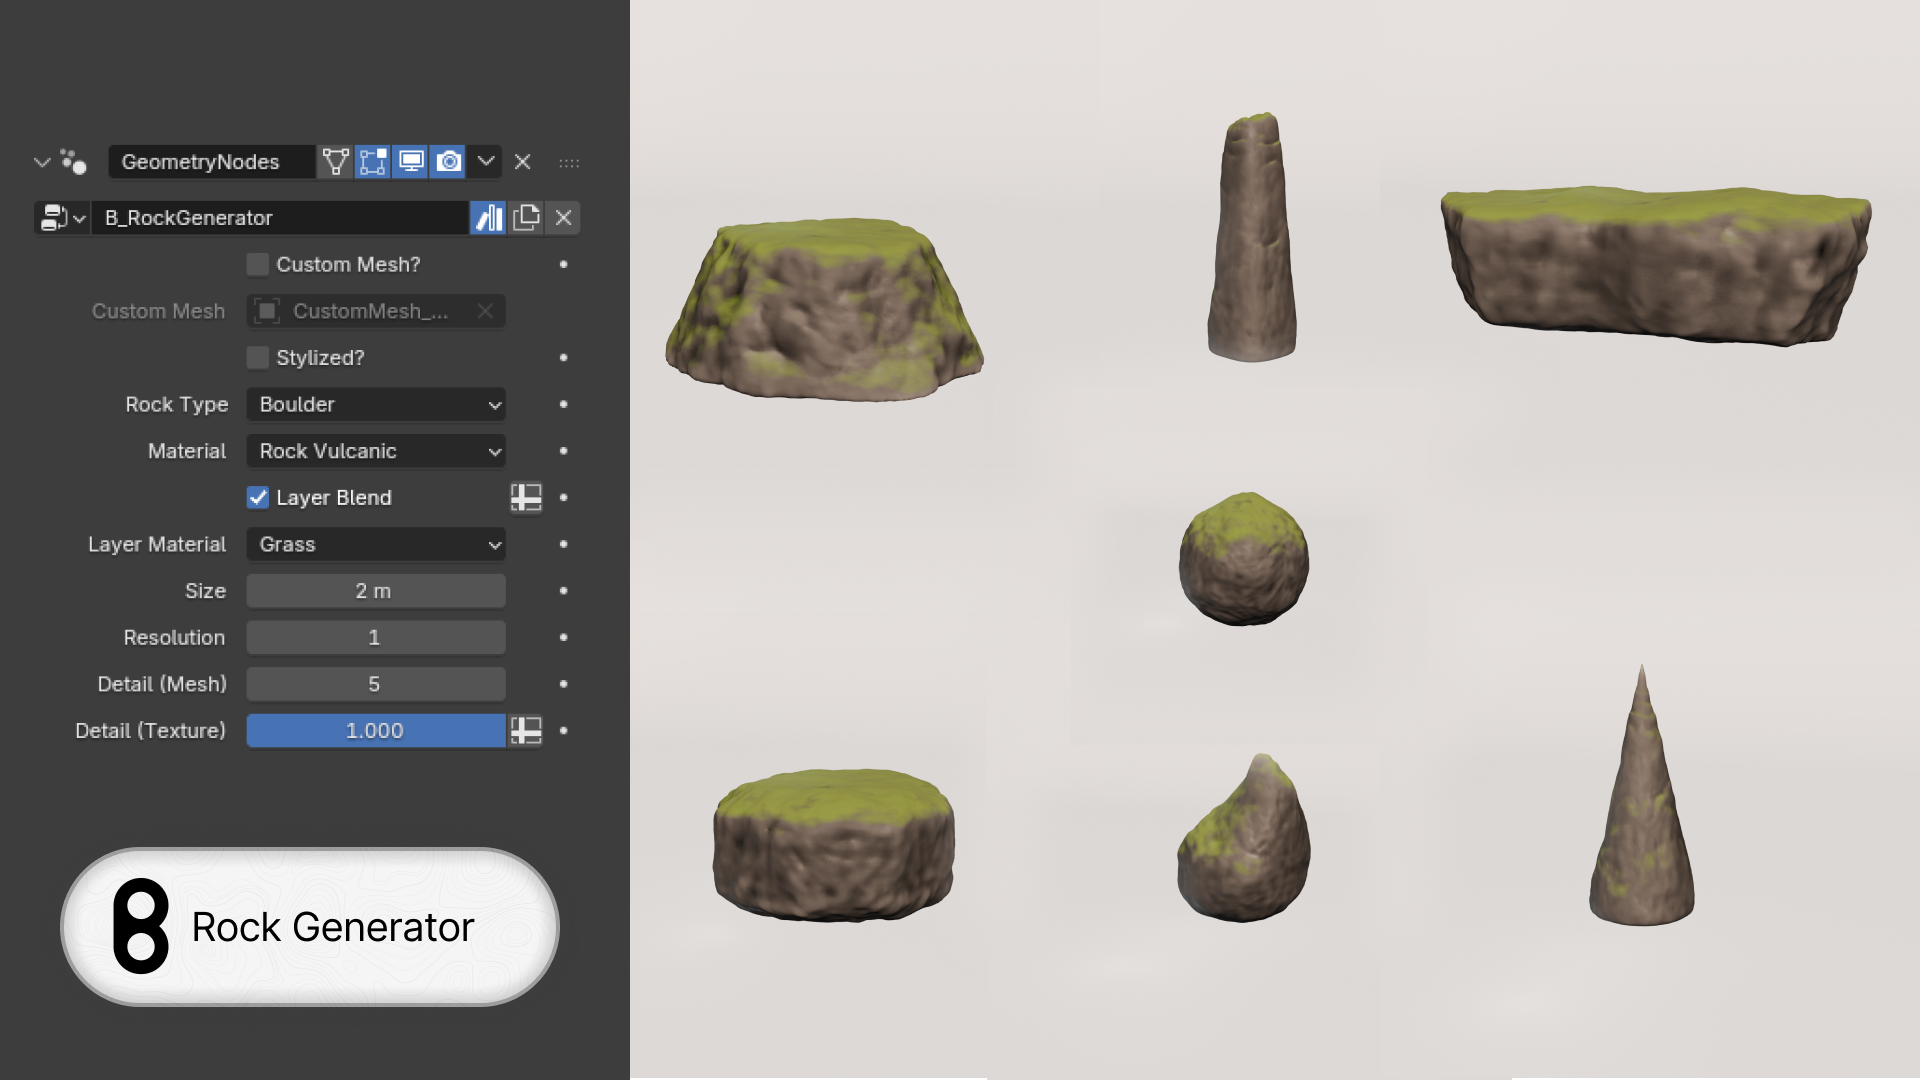Toggle render camera icon on modifier
The image size is (1920, 1080).
pyautogui.click(x=449, y=162)
